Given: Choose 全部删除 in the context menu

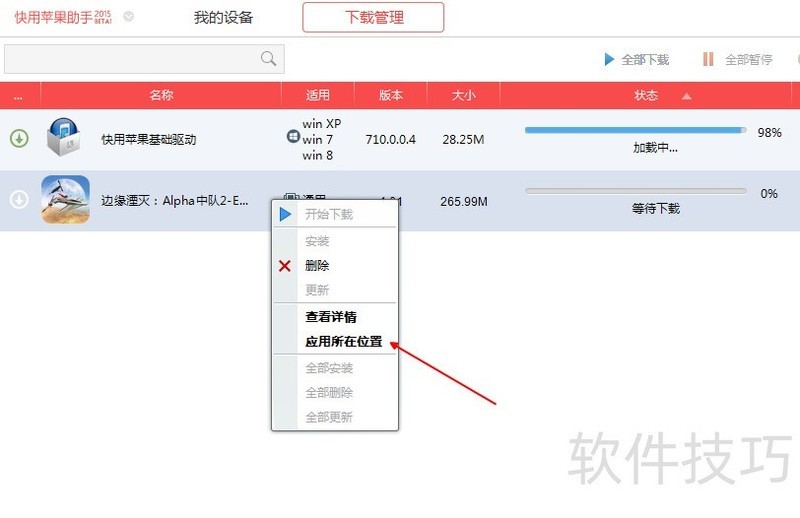Looking at the screenshot, I should pyautogui.click(x=329, y=392).
